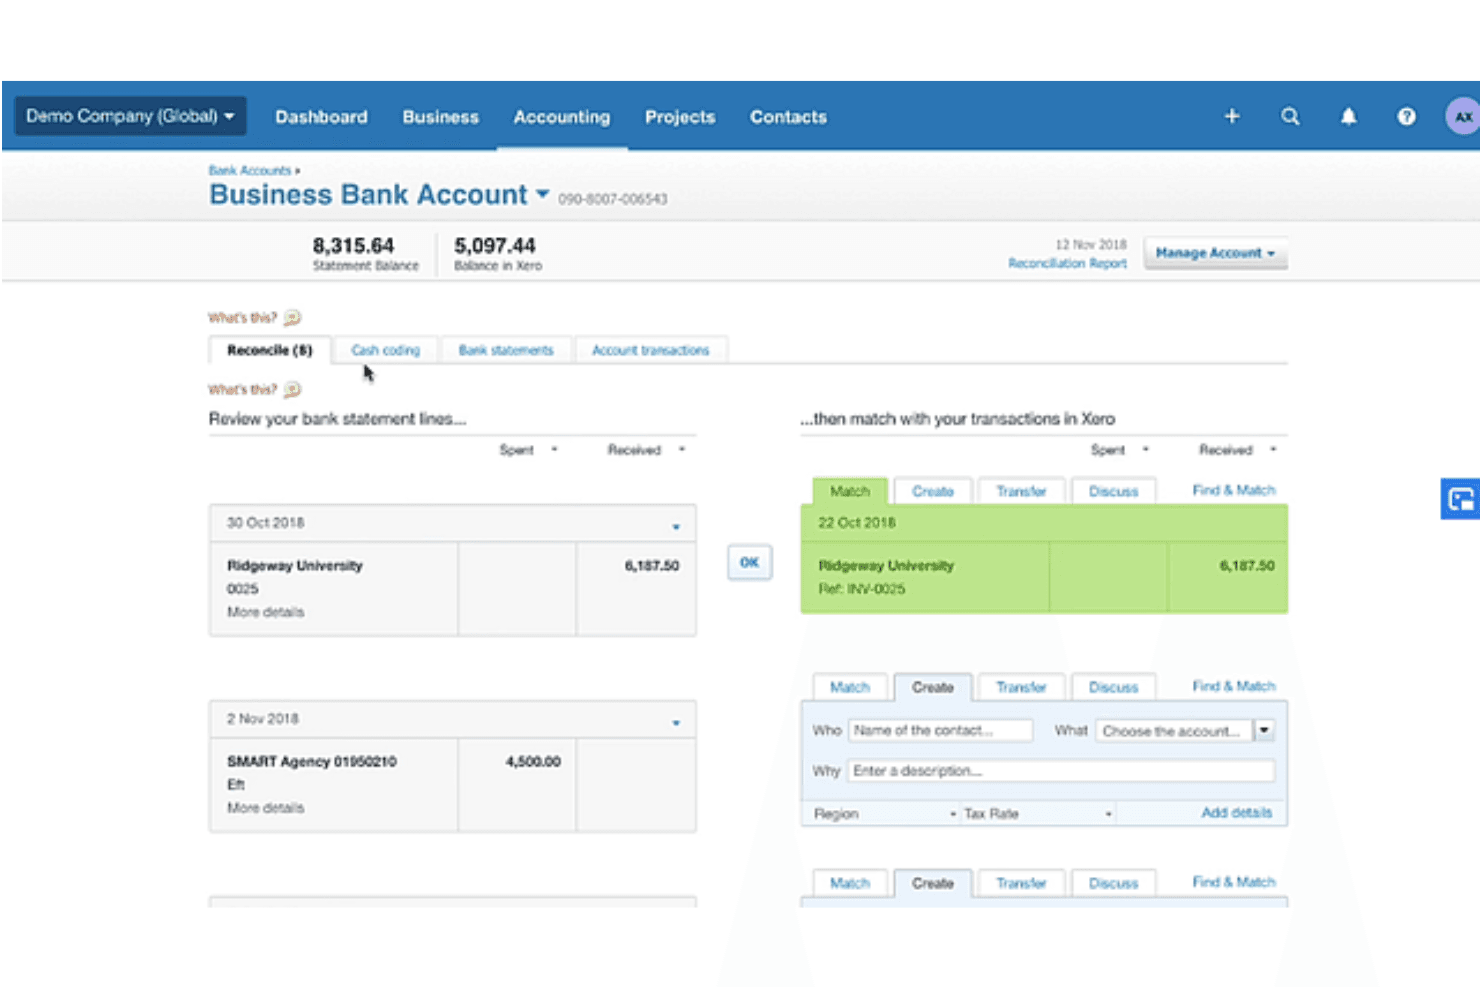Select the Discuss tab above the green Ridgeway match
Image resolution: width=1480 pixels, height=987 pixels.
pos(1113,491)
